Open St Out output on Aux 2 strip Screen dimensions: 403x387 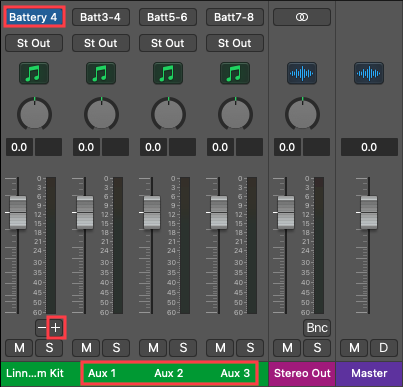pyautogui.click(x=168, y=43)
